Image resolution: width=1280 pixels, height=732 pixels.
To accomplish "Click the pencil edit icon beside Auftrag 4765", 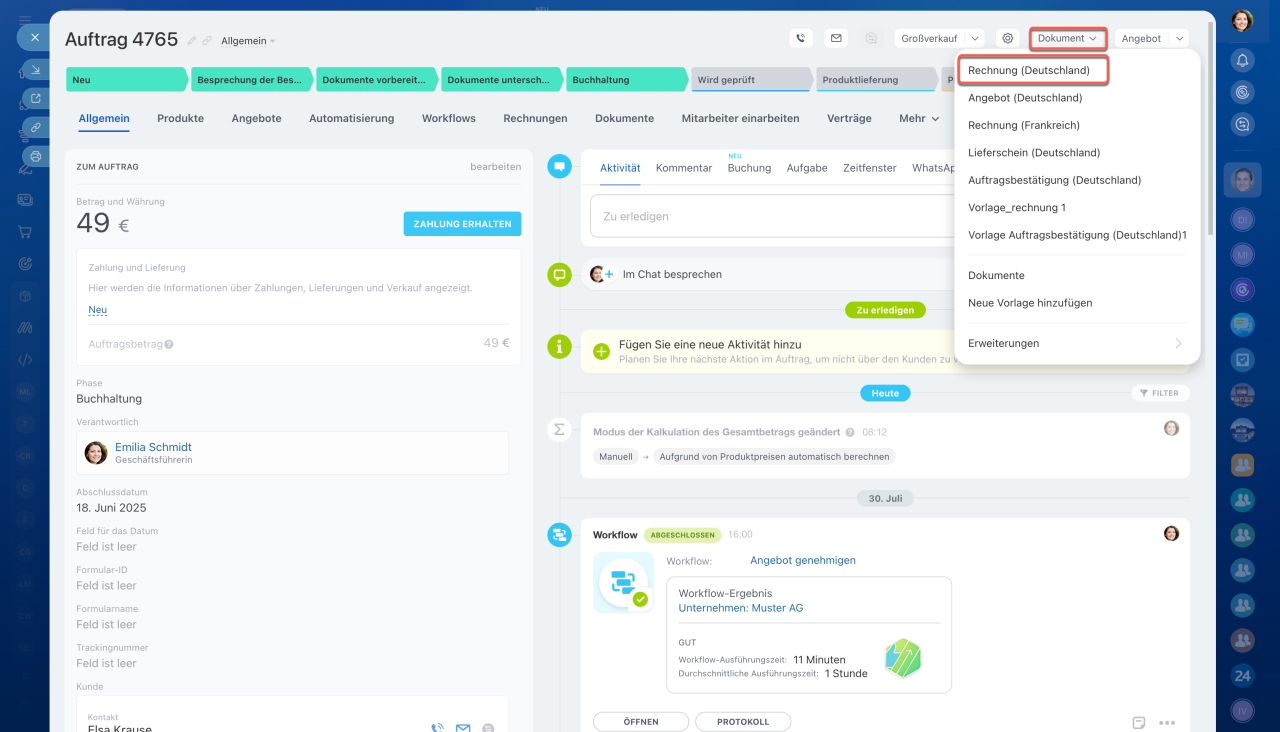I will 192,41.
